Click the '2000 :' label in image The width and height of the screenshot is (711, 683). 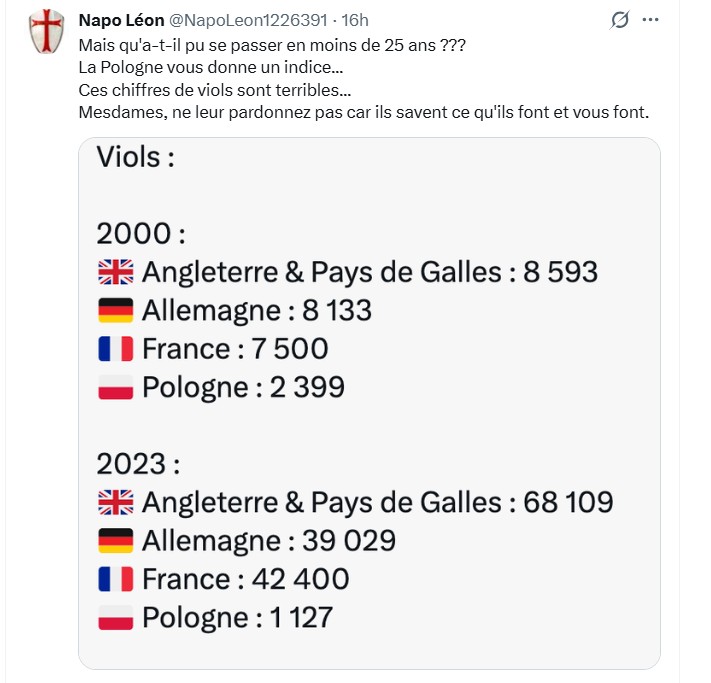[x=140, y=234]
